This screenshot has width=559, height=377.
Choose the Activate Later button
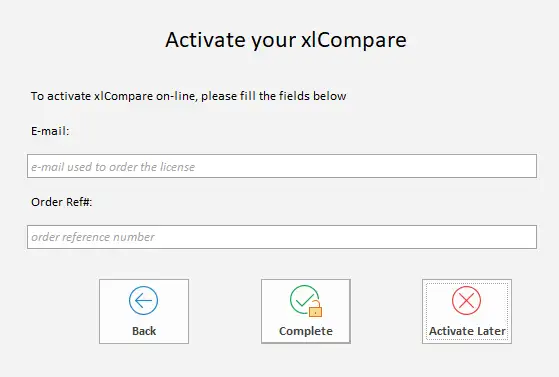tap(467, 311)
